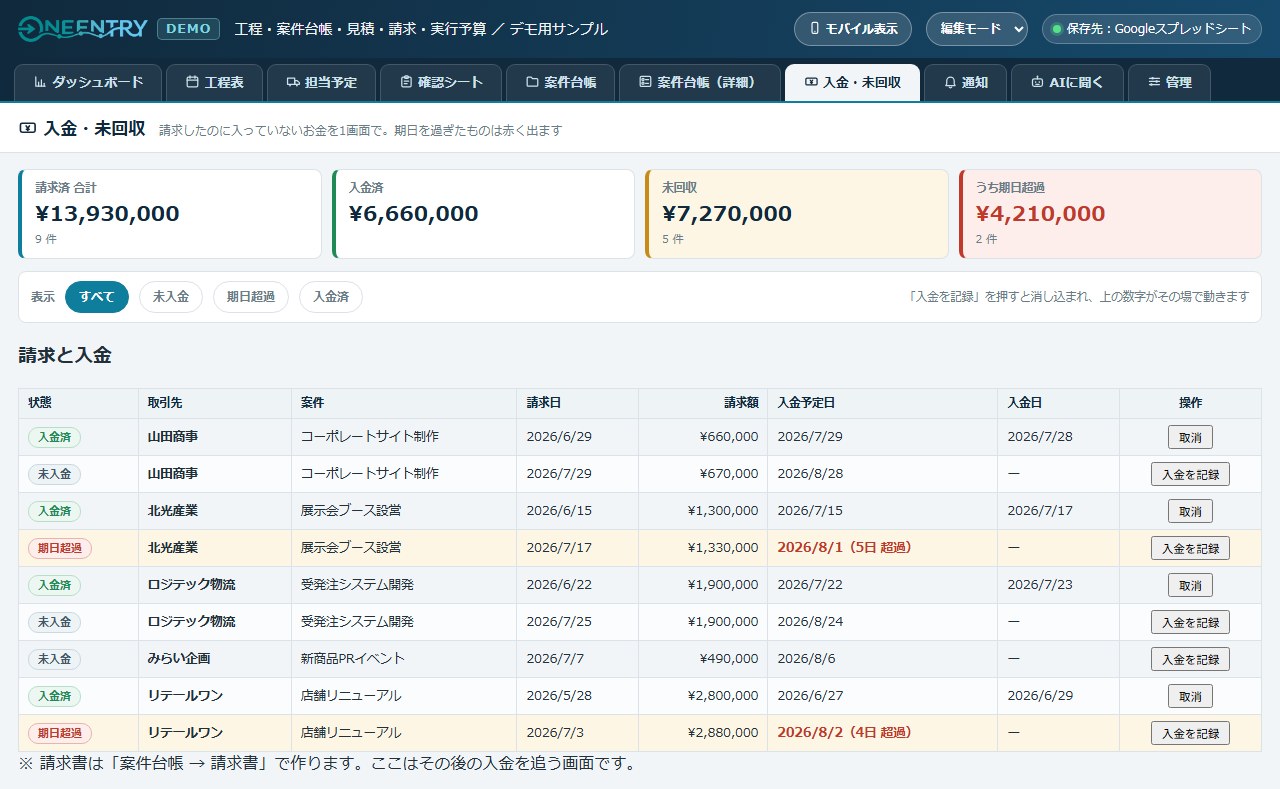Click the 入金予定日 column header
1280x789 pixels.
[x=883, y=403]
